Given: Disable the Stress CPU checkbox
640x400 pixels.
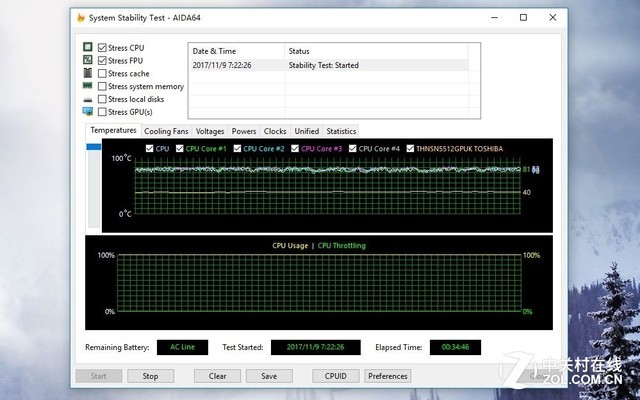Looking at the screenshot, I should tap(102, 47).
